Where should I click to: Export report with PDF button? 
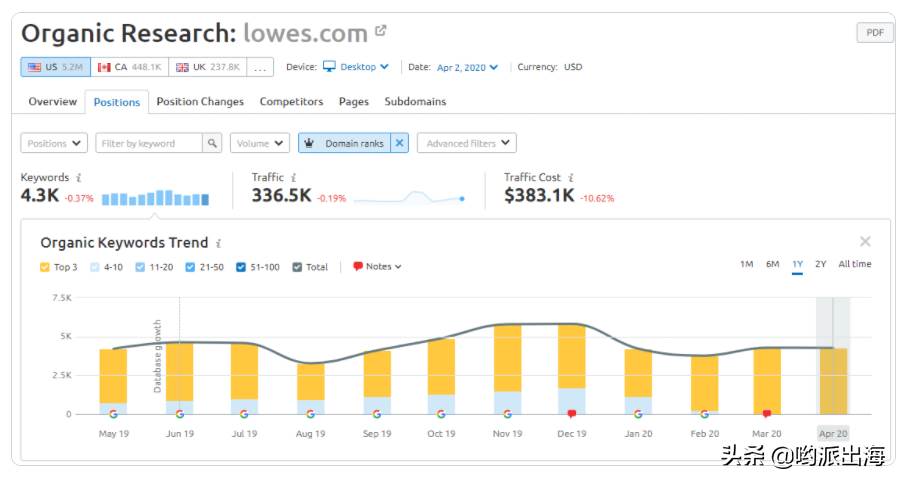[x=875, y=33]
